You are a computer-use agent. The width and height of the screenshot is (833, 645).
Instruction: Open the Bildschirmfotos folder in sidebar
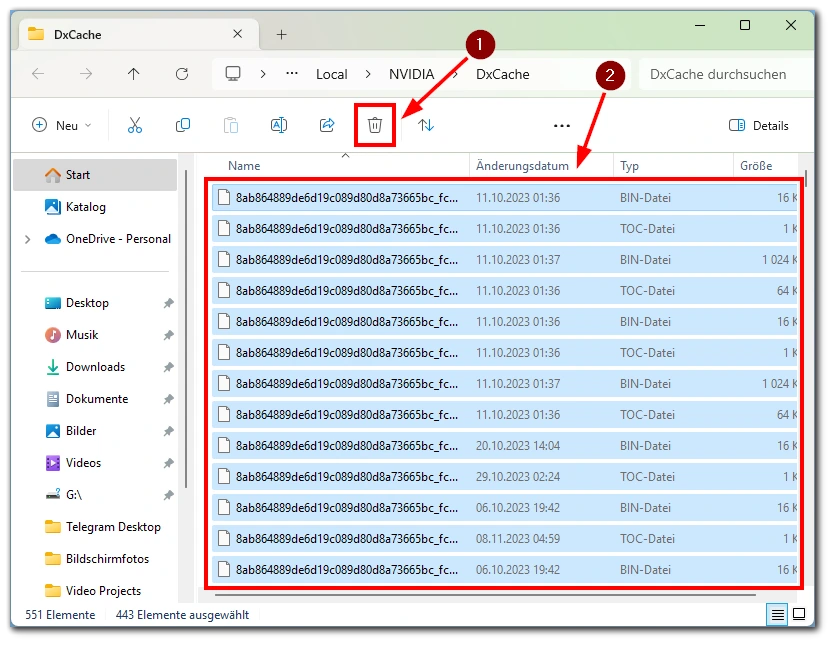[95, 558]
